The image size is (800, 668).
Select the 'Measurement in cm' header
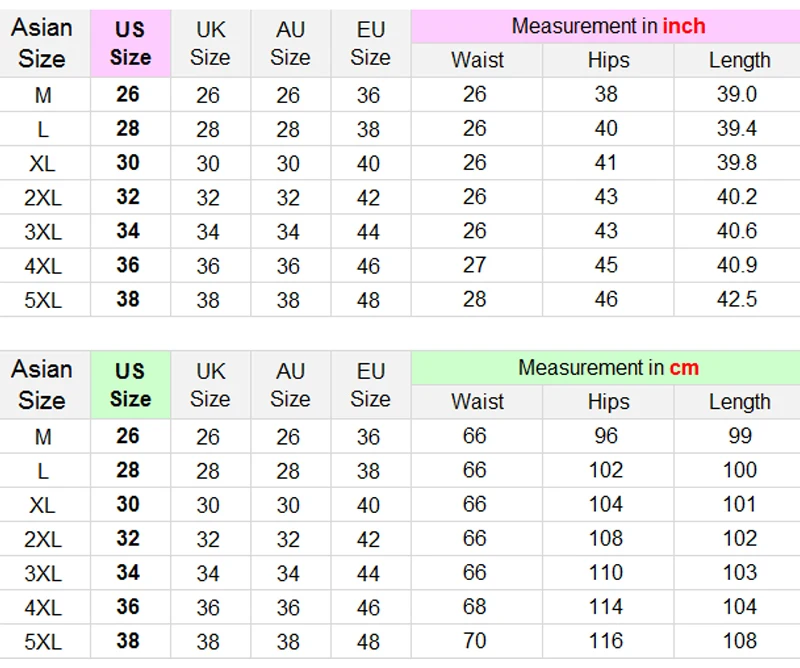608,367
